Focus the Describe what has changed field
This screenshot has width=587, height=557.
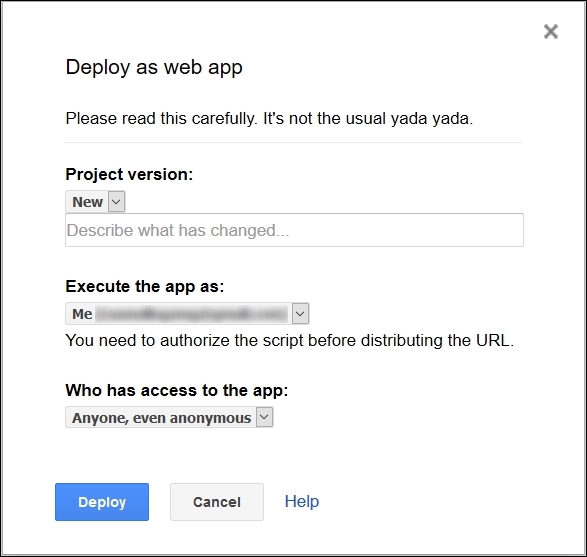(294, 230)
